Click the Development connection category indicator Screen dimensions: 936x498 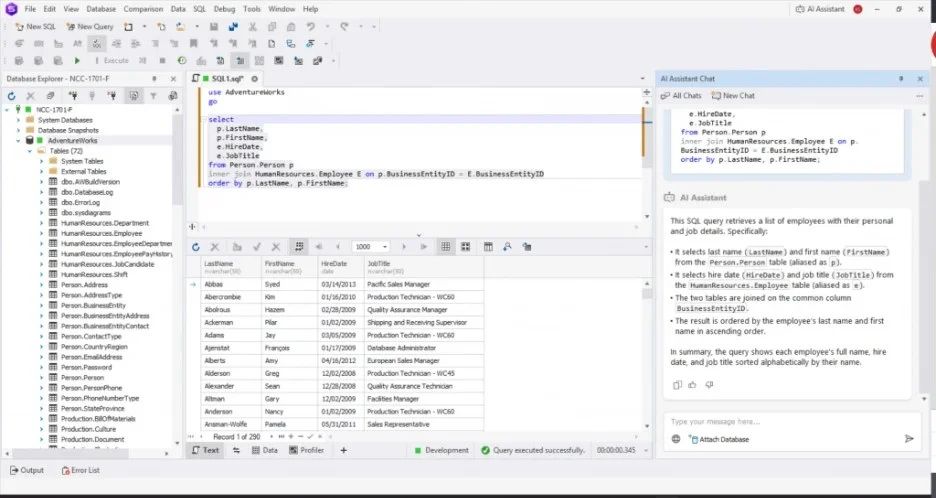coord(442,450)
